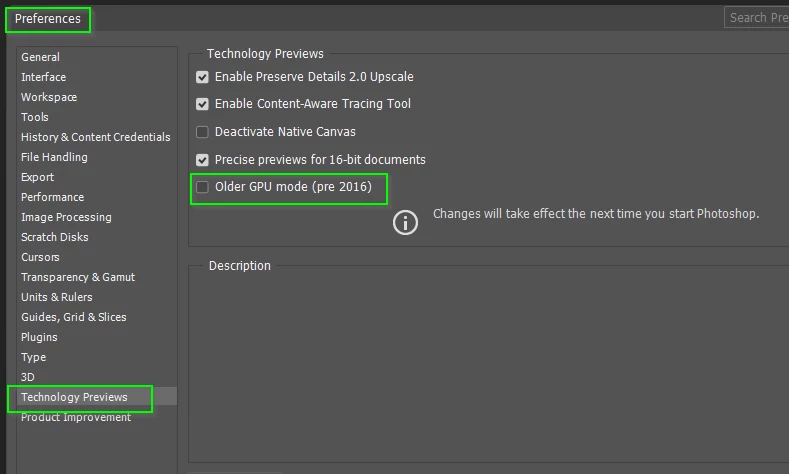The height and width of the screenshot is (474, 789).
Task: Open History & Content Credentials preferences
Action: 96,137
